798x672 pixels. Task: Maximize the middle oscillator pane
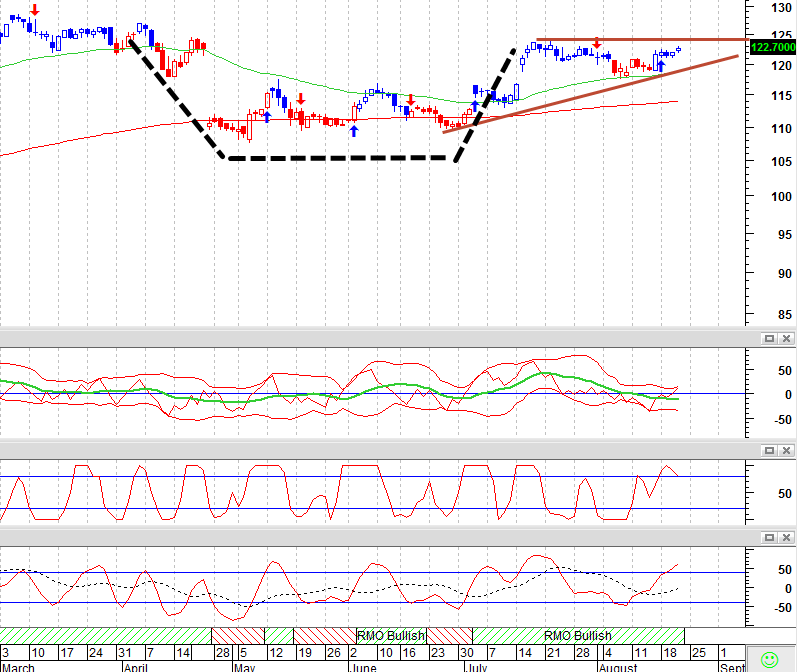pos(769,451)
